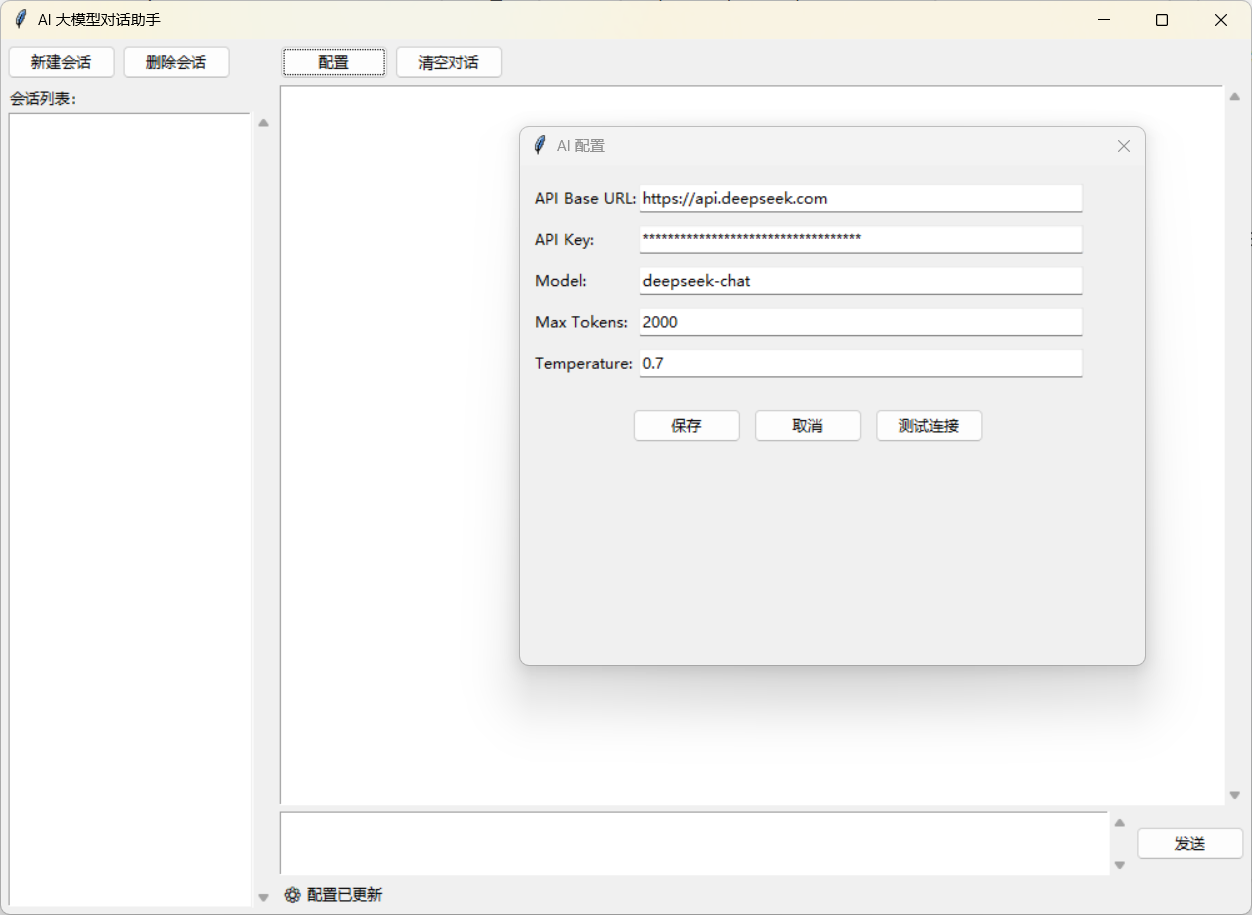The image size is (1252, 915).
Task: Click 清空对话 to clear chat
Action: coord(448,62)
